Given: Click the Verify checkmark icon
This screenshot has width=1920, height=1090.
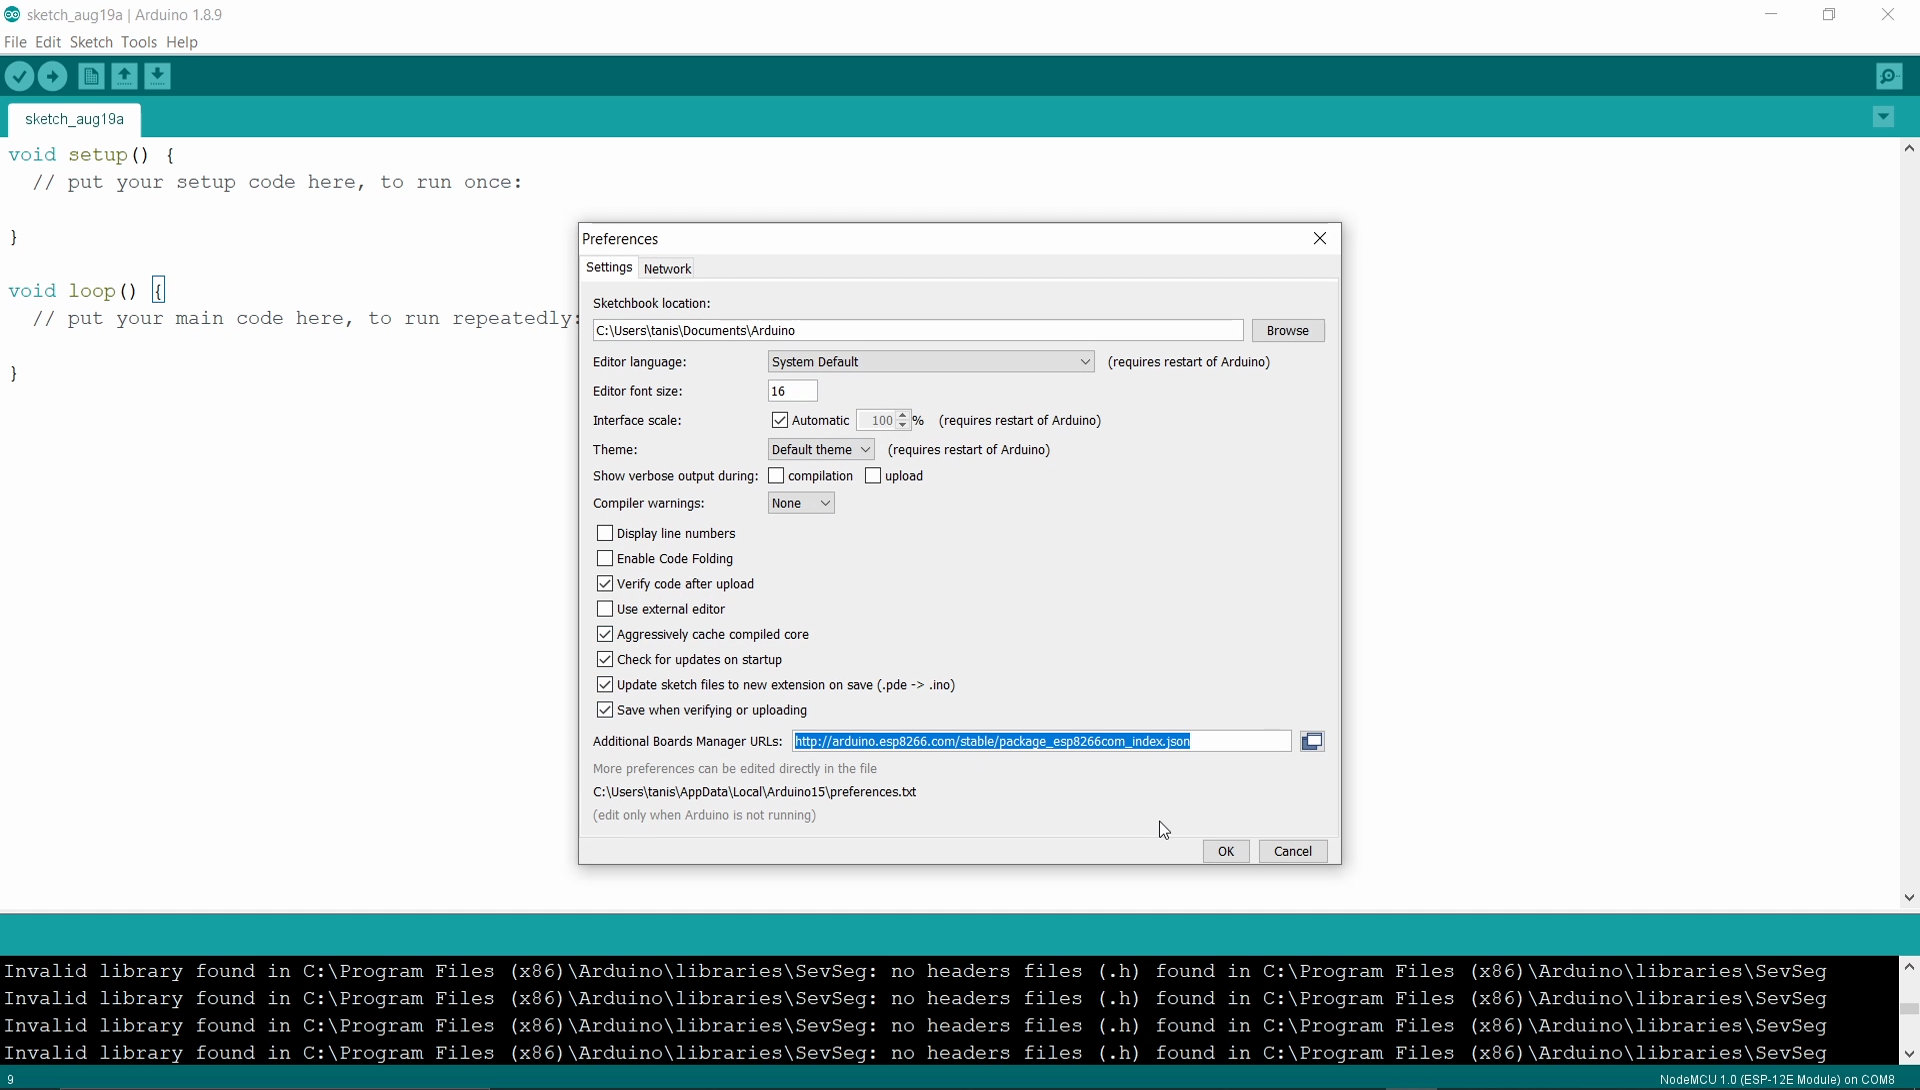Looking at the screenshot, I should (x=19, y=76).
